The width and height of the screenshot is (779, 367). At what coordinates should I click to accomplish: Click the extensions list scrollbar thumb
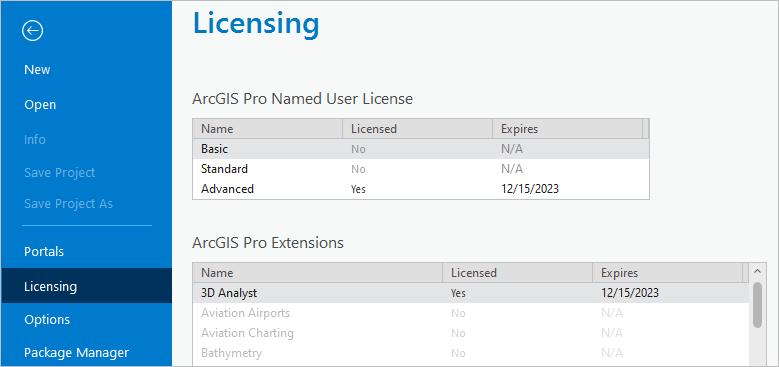[x=757, y=305]
